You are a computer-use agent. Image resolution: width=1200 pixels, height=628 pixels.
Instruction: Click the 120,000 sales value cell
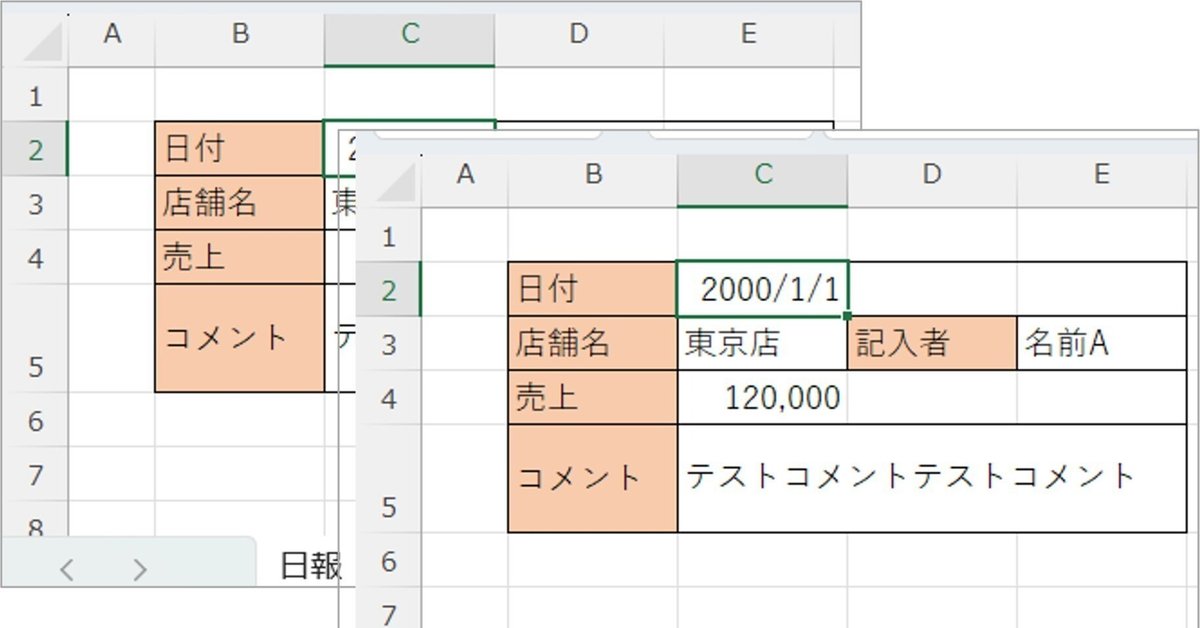tap(780, 398)
